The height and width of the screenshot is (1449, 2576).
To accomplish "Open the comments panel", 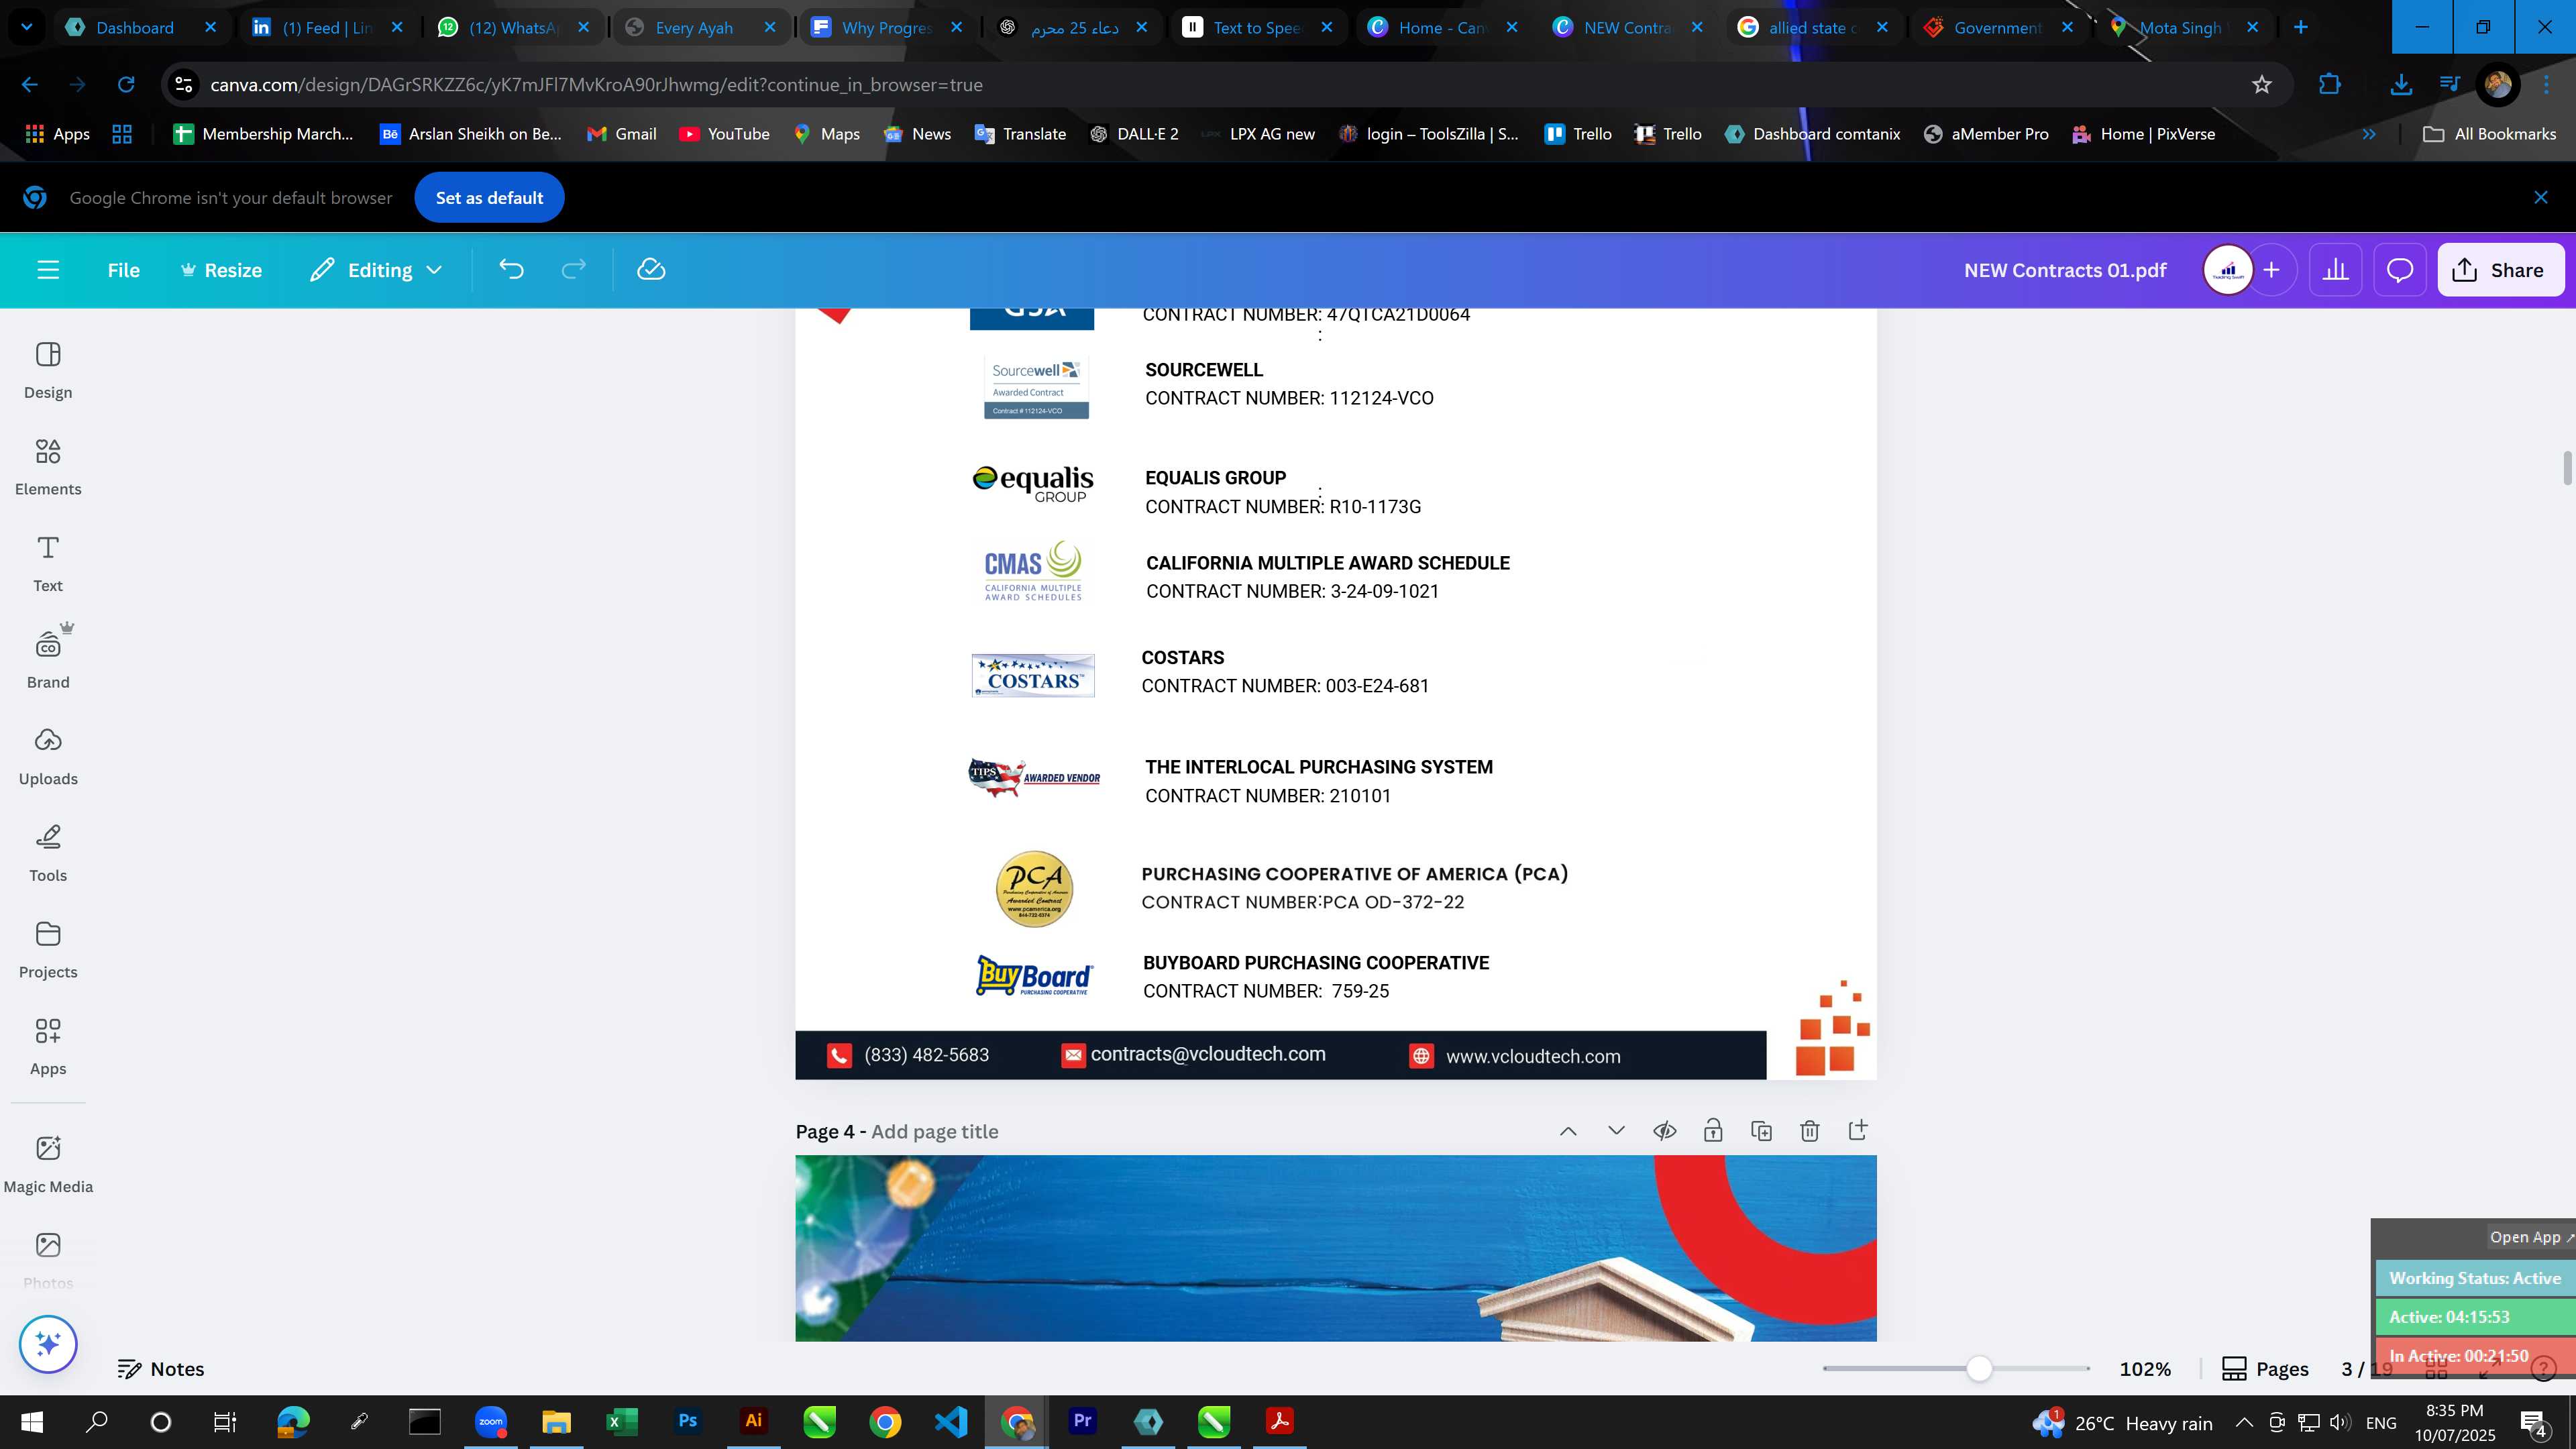I will click(2400, 270).
